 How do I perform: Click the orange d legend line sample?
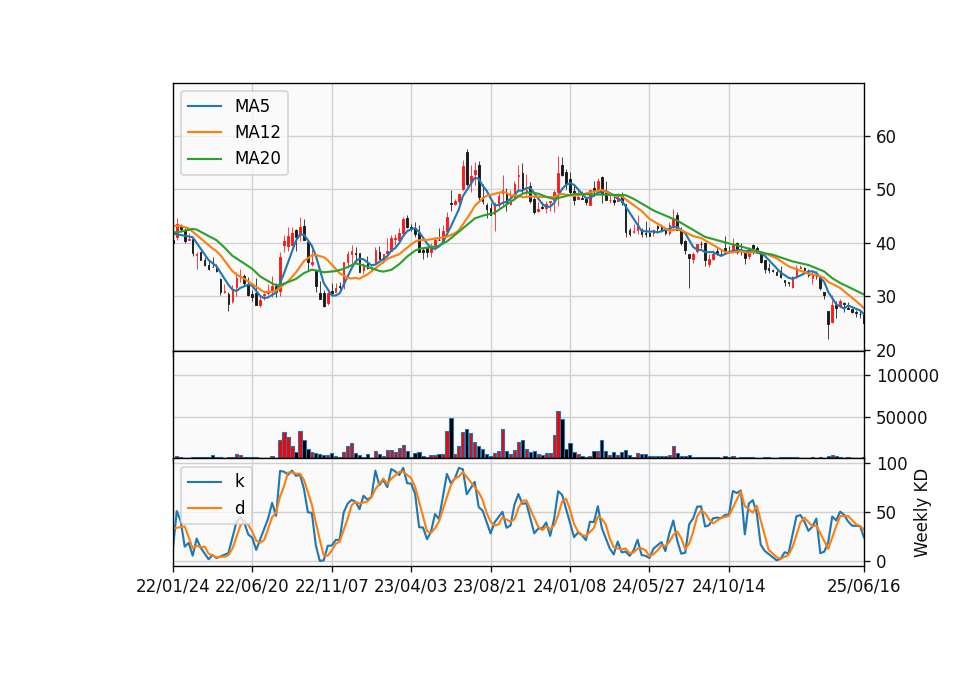click(x=204, y=508)
